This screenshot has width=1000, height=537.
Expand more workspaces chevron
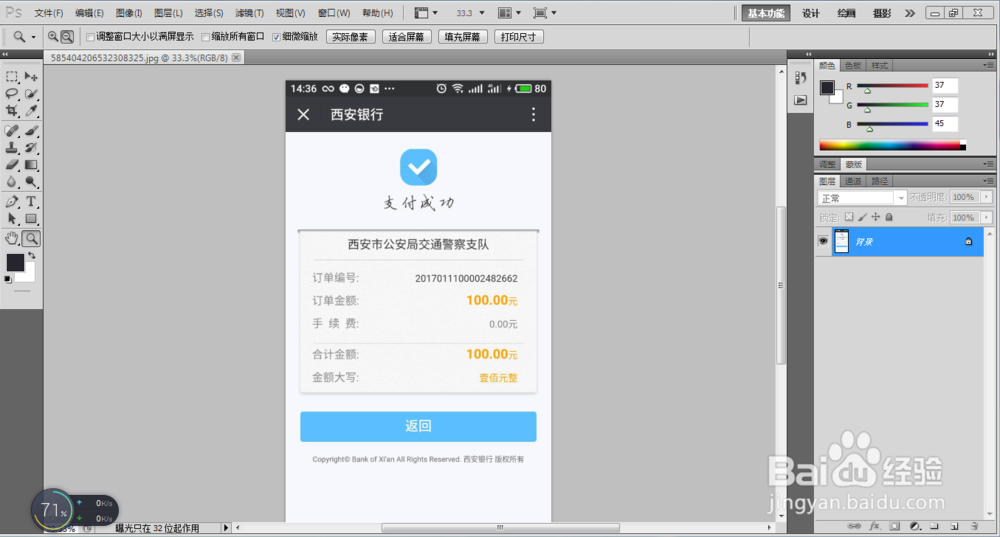click(909, 13)
